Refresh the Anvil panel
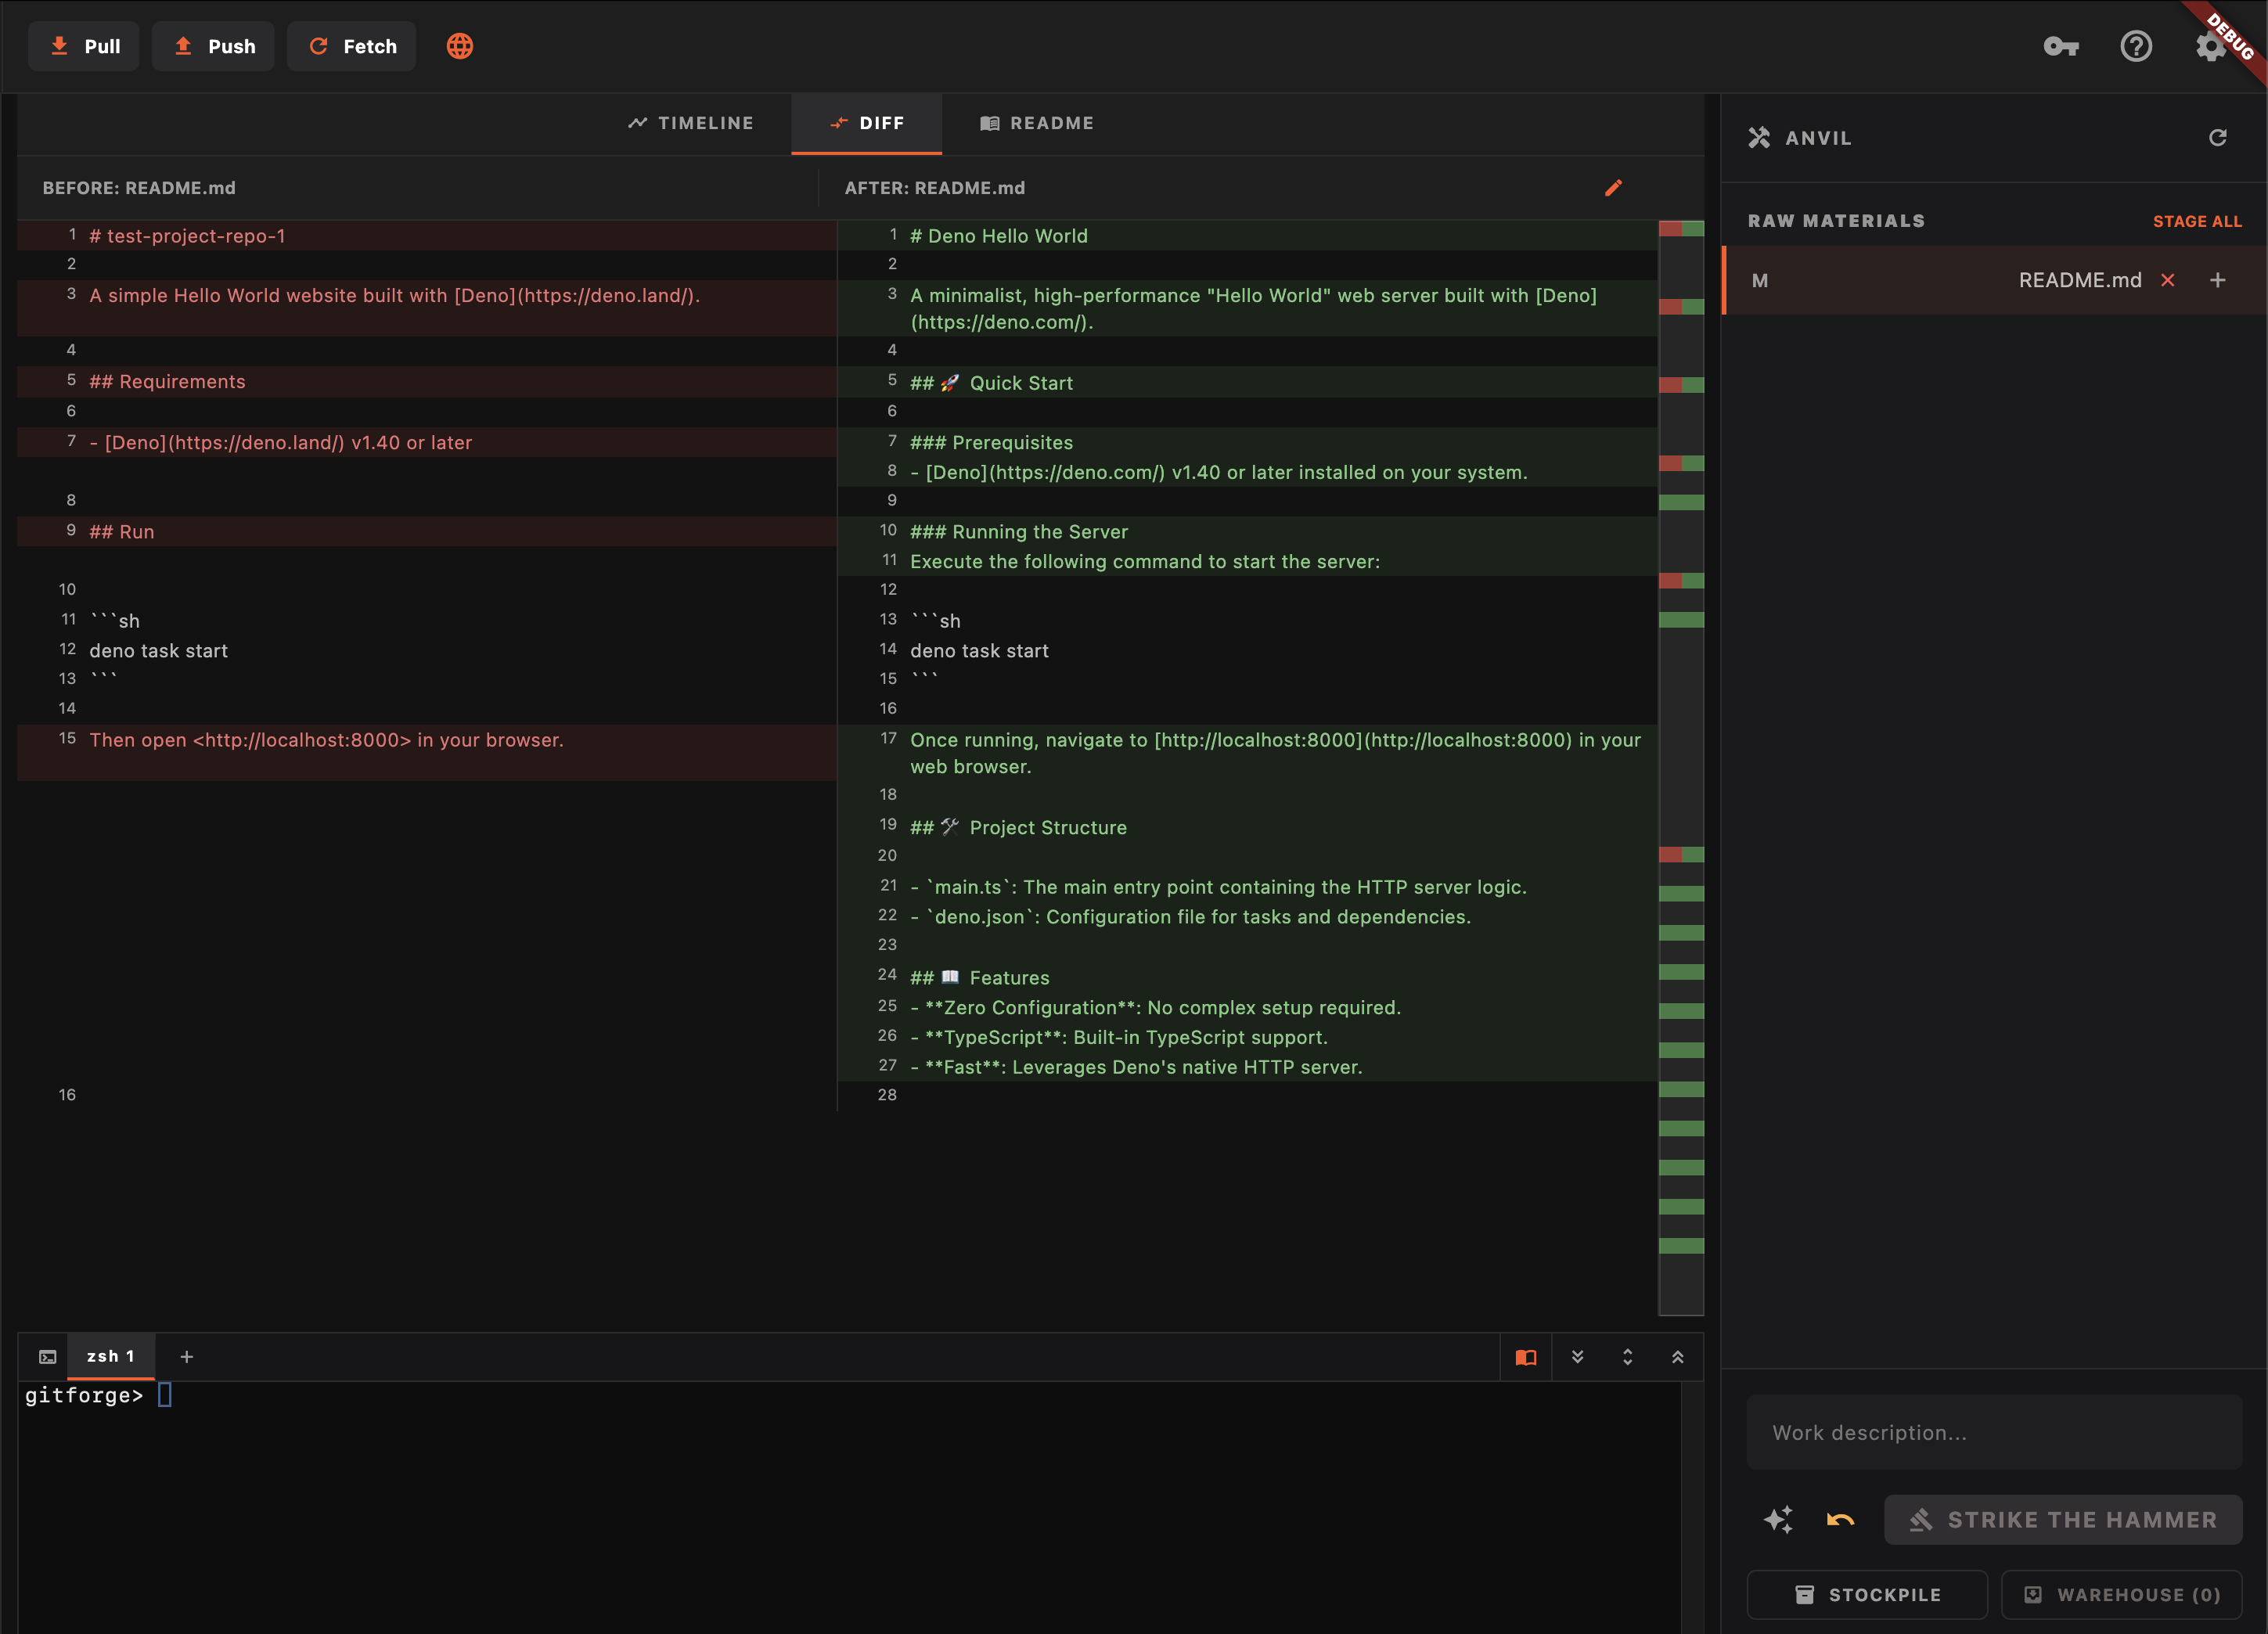The image size is (2268, 1634). click(2218, 137)
